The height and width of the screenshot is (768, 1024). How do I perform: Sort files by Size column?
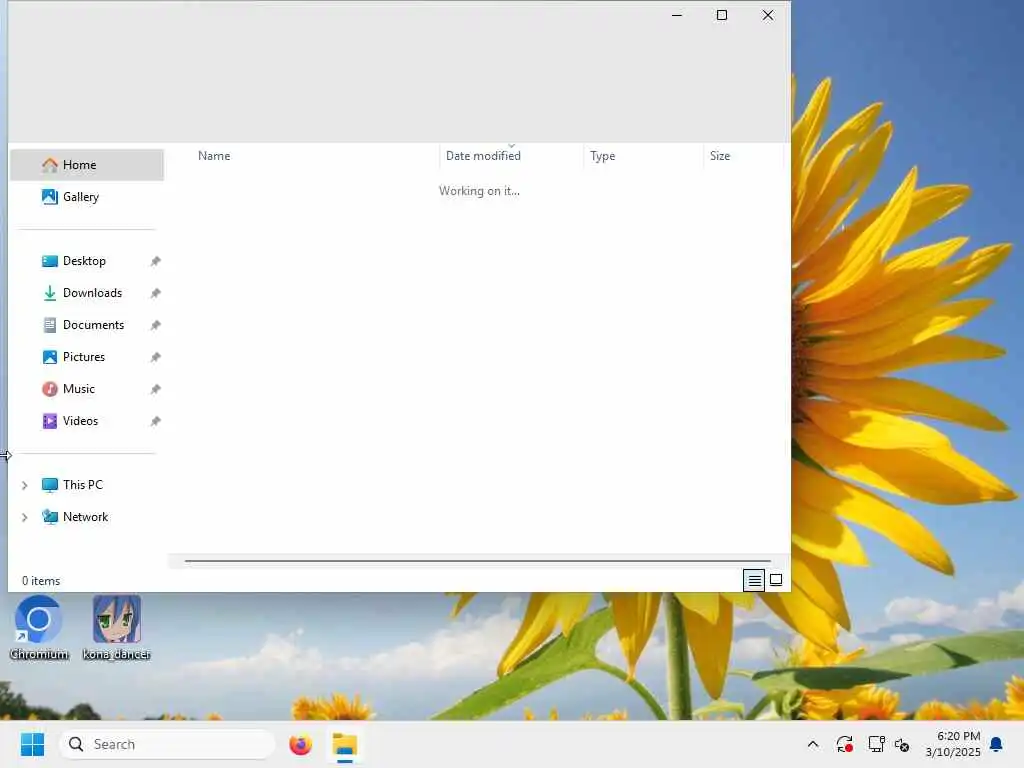[743, 156]
